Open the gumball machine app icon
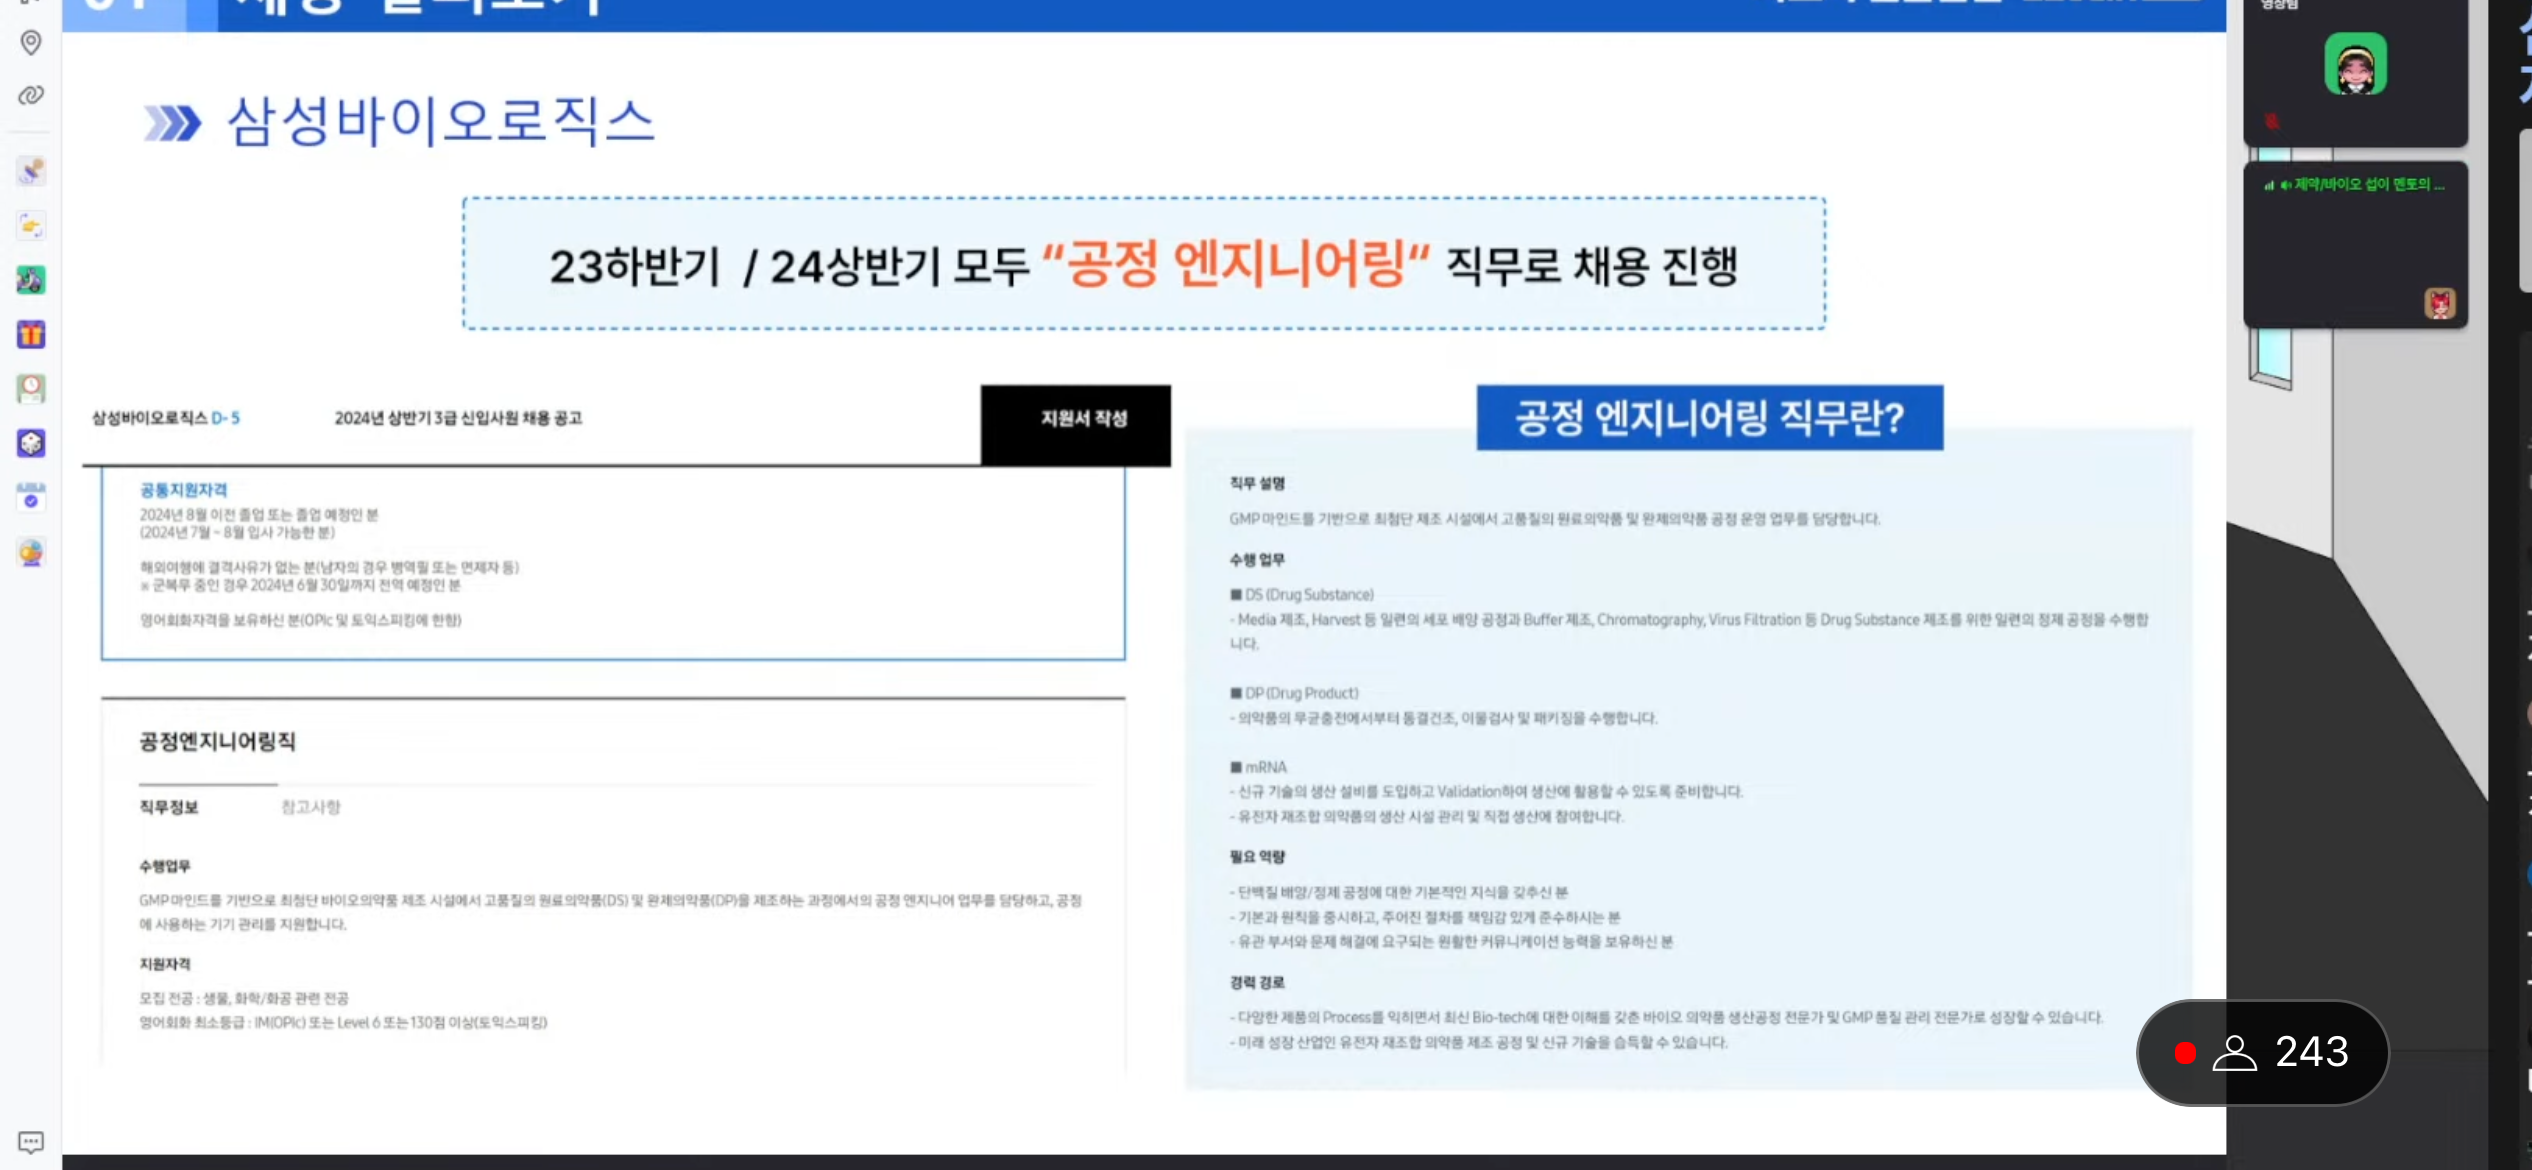2532x1170 pixels. coord(31,552)
